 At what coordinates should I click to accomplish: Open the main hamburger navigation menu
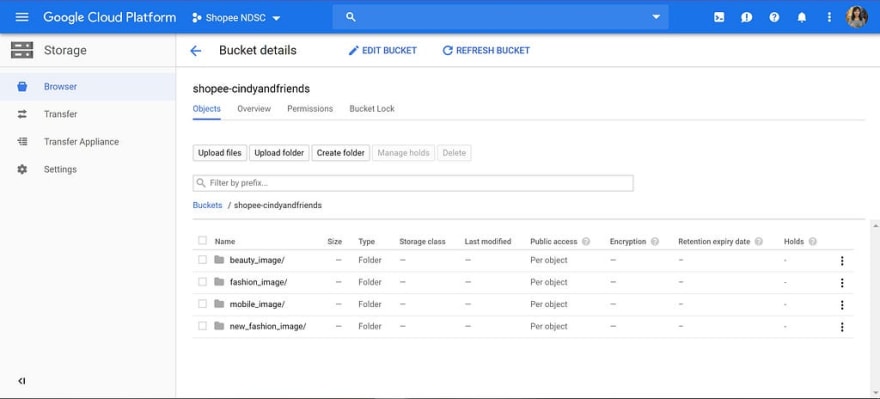(x=22, y=17)
